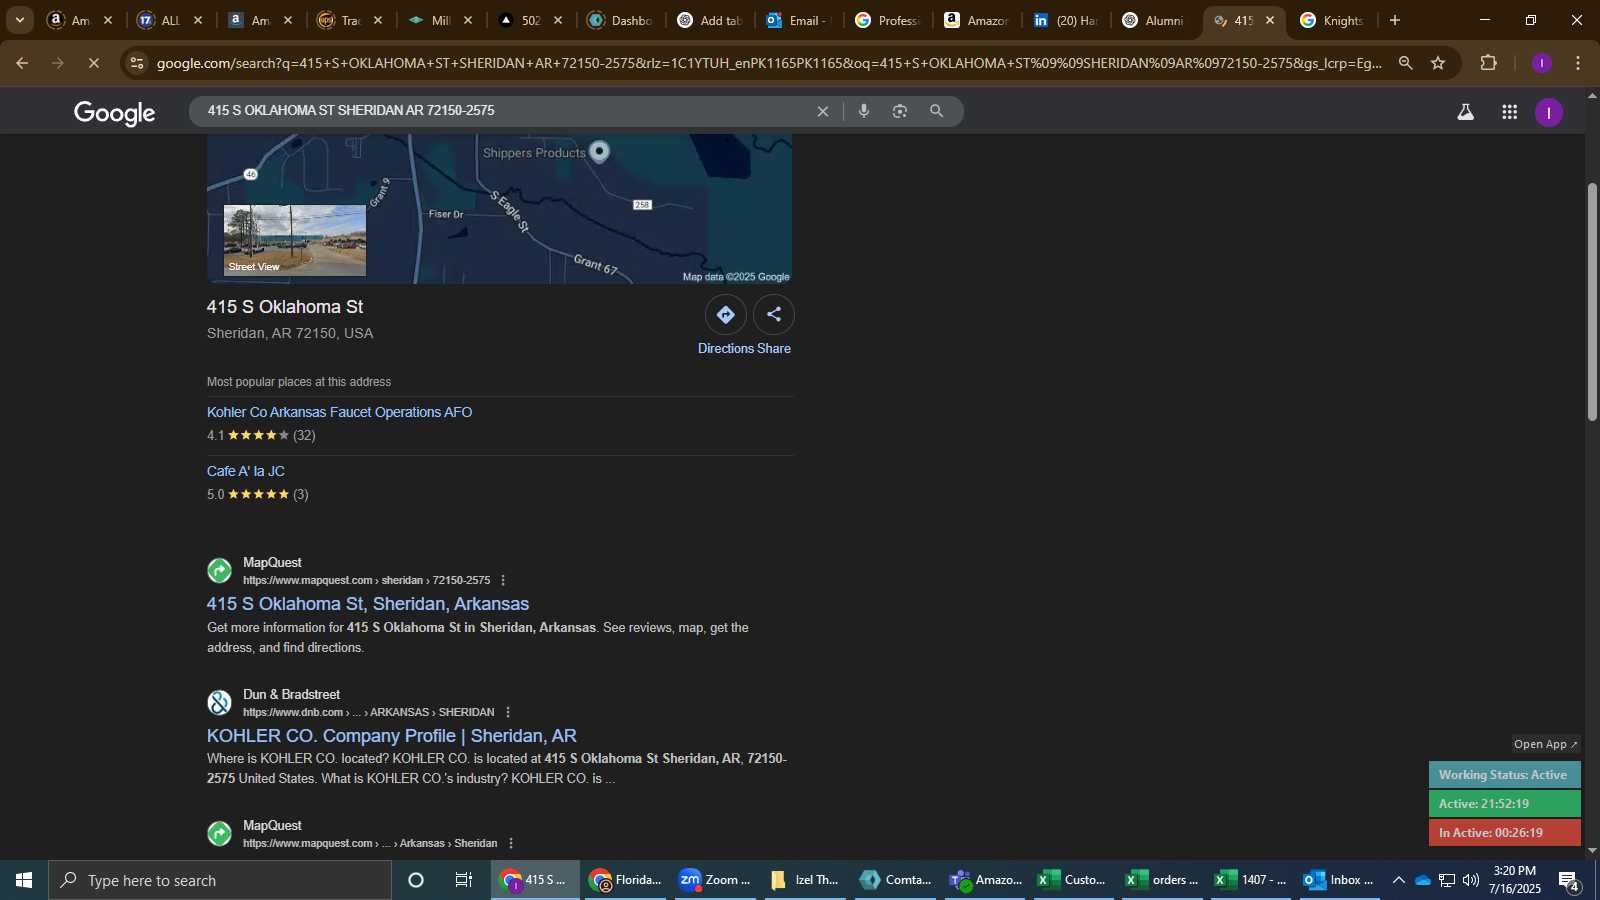Open search by image lens icon

(x=900, y=111)
